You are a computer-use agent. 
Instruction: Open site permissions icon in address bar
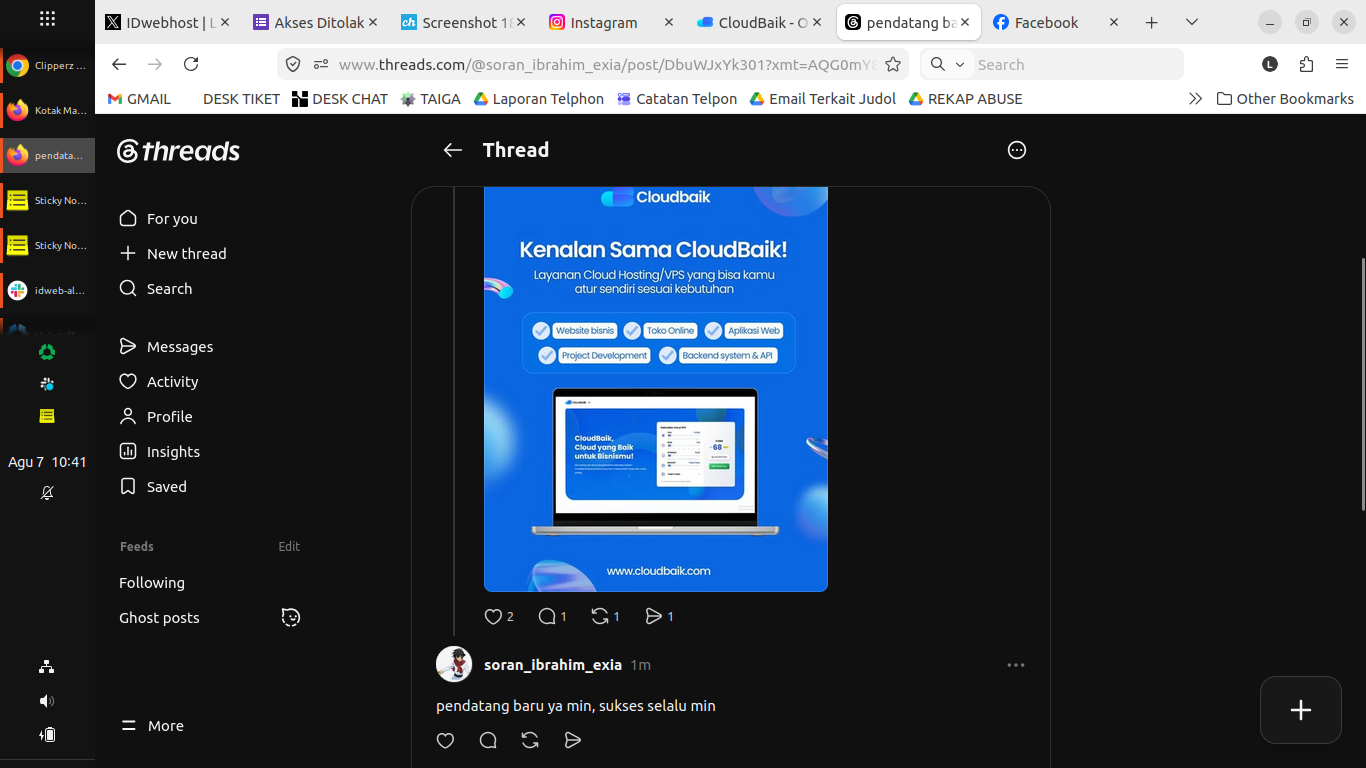point(321,64)
